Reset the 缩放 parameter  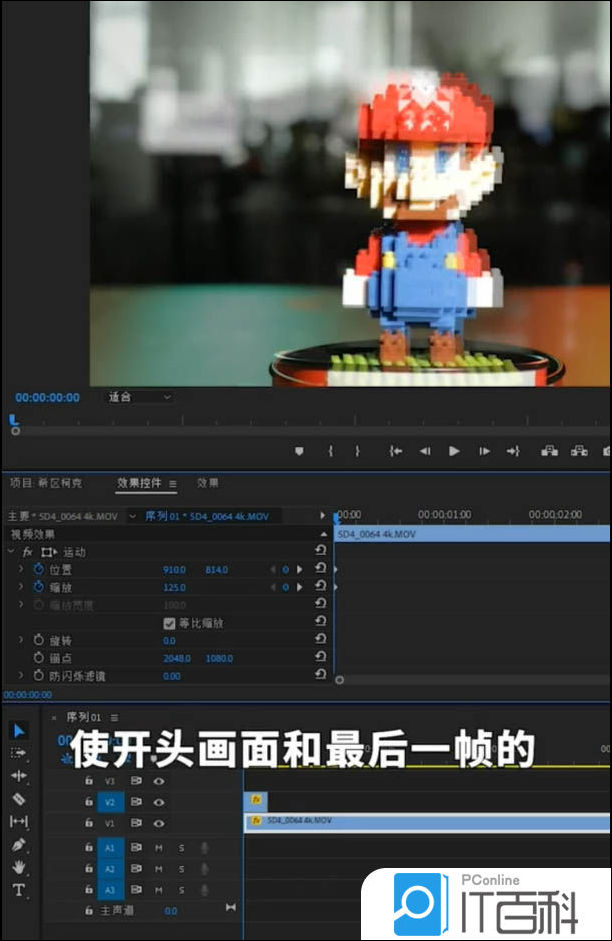click(320, 585)
